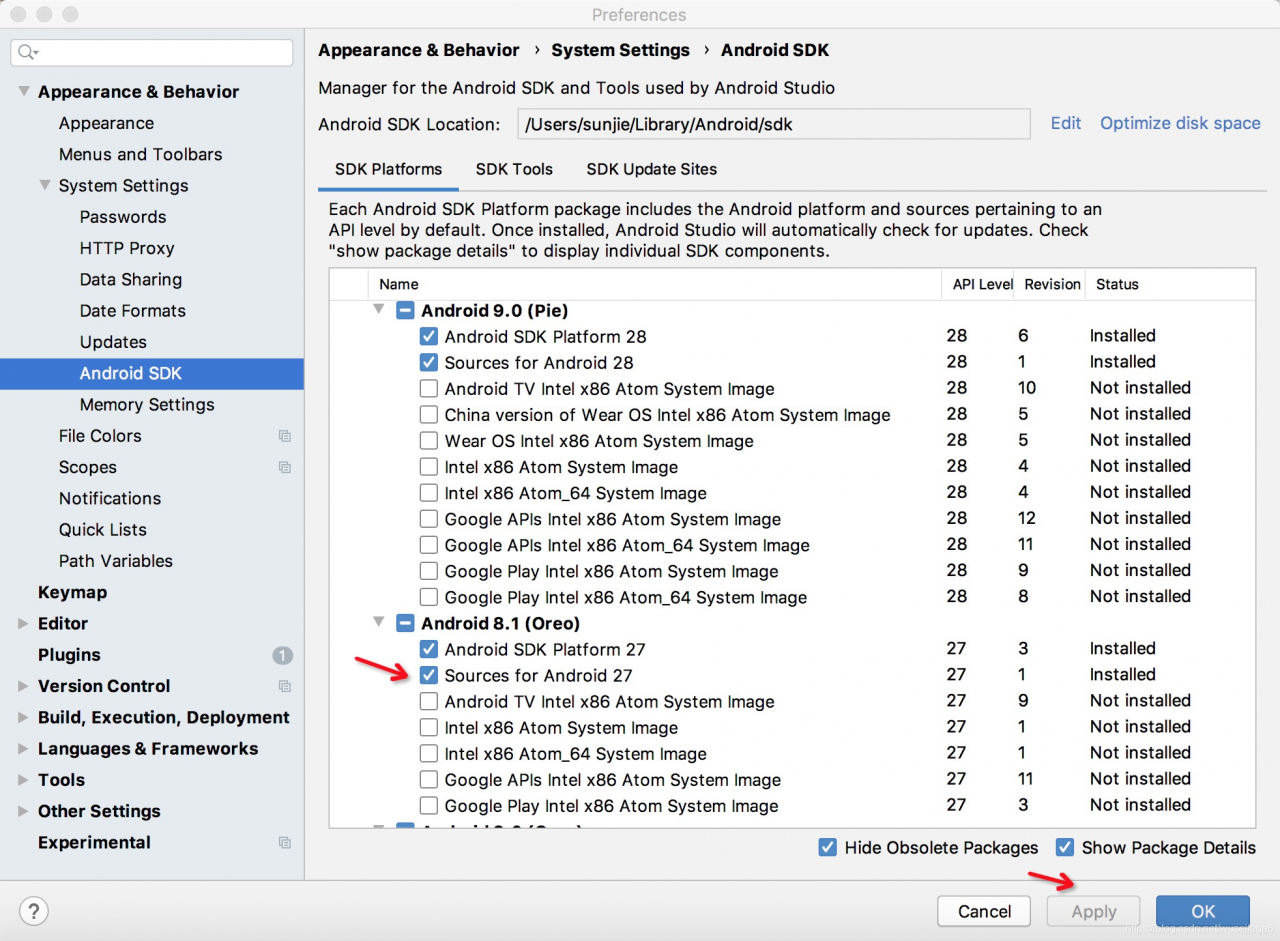This screenshot has height=941, width=1280.
Task: Open the Appearance settings page
Action: coord(106,123)
